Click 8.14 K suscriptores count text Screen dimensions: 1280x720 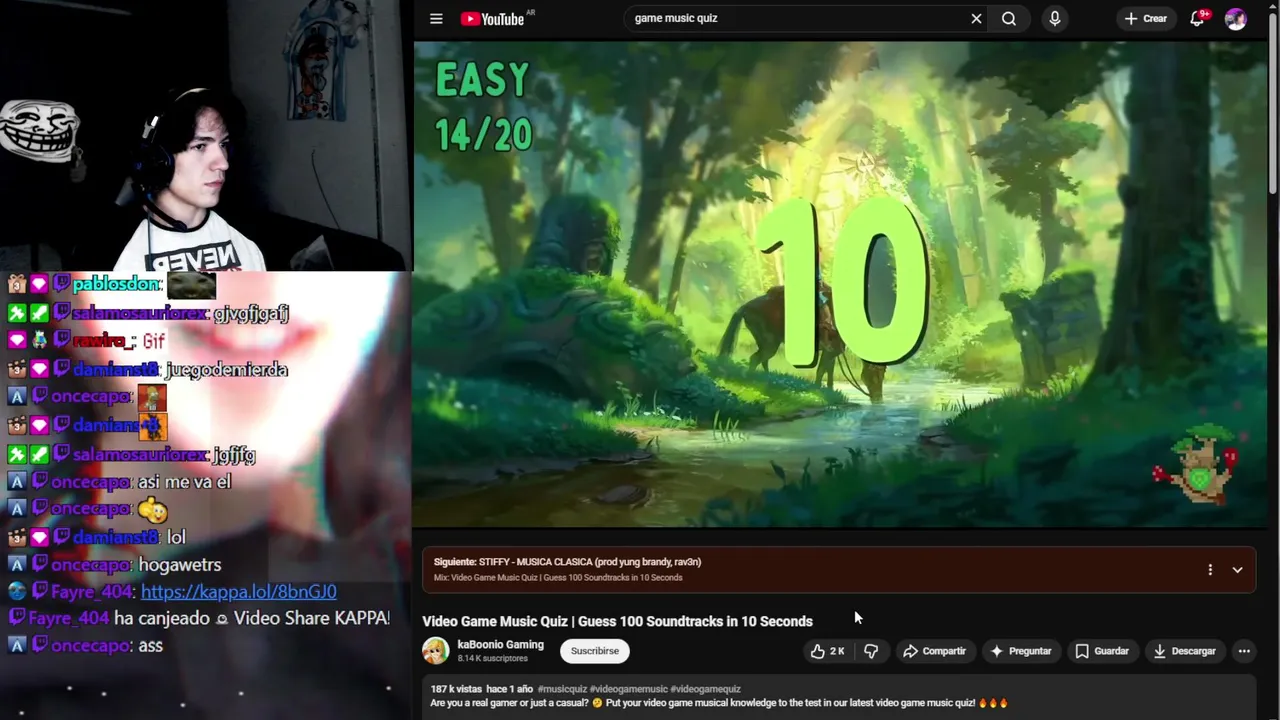point(492,659)
